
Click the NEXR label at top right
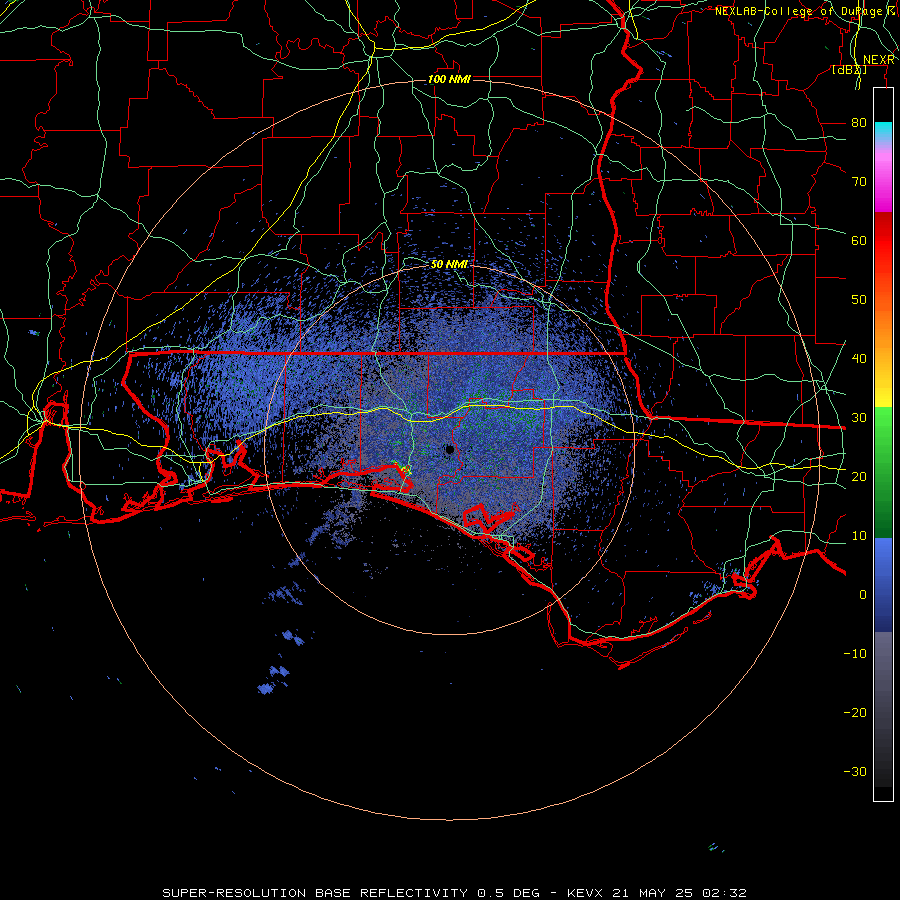[x=879, y=60]
